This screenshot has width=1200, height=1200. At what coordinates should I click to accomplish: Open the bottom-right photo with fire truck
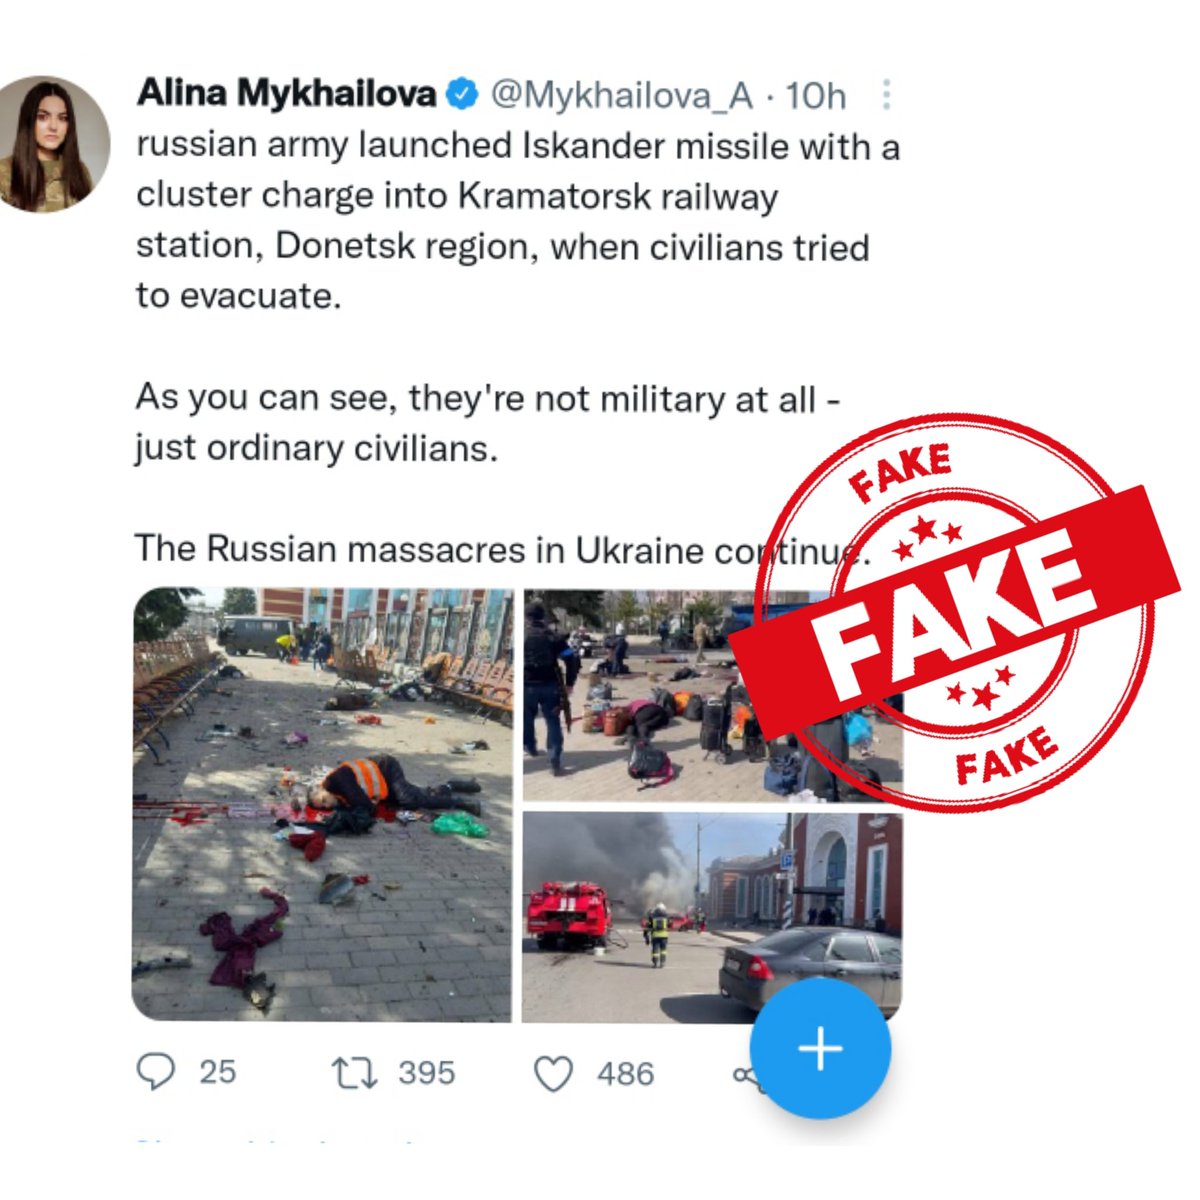coord(713,917)
